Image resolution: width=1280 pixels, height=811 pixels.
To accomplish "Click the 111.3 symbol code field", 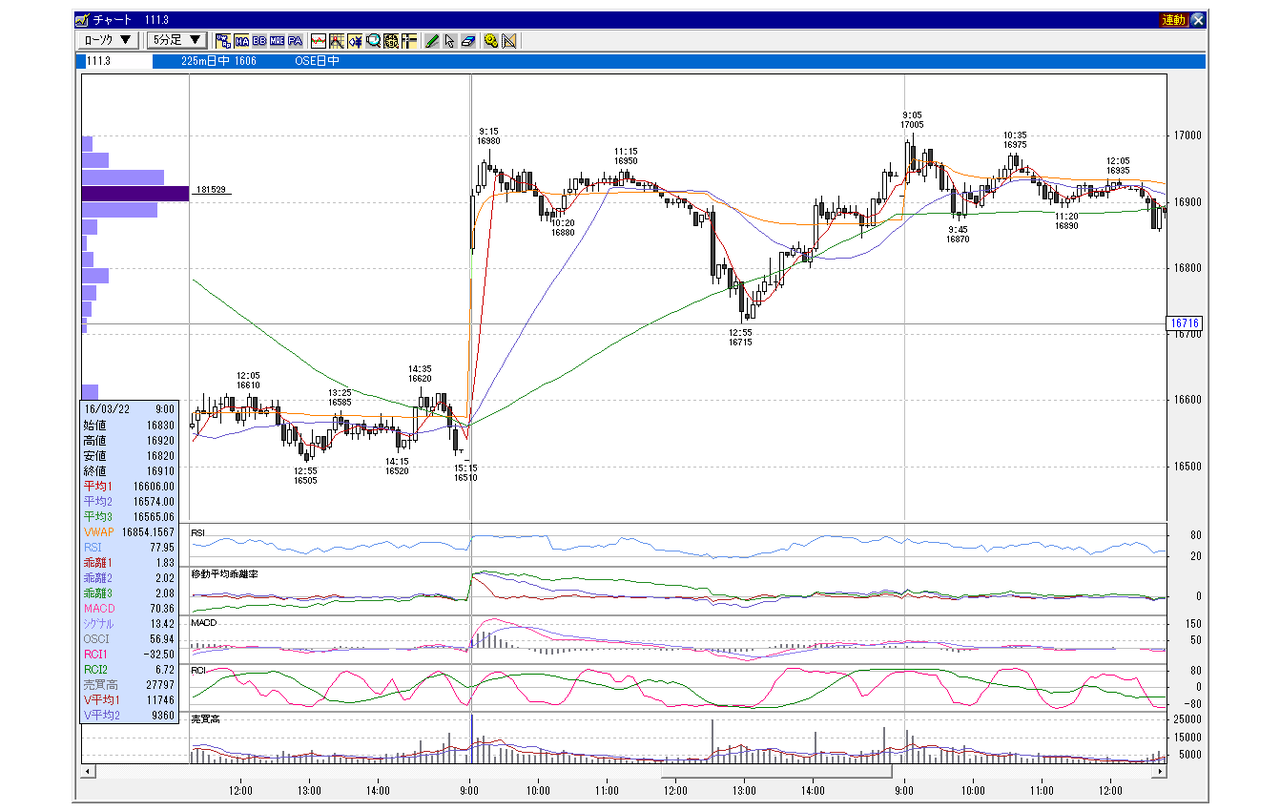I will (x=116, y=61).
